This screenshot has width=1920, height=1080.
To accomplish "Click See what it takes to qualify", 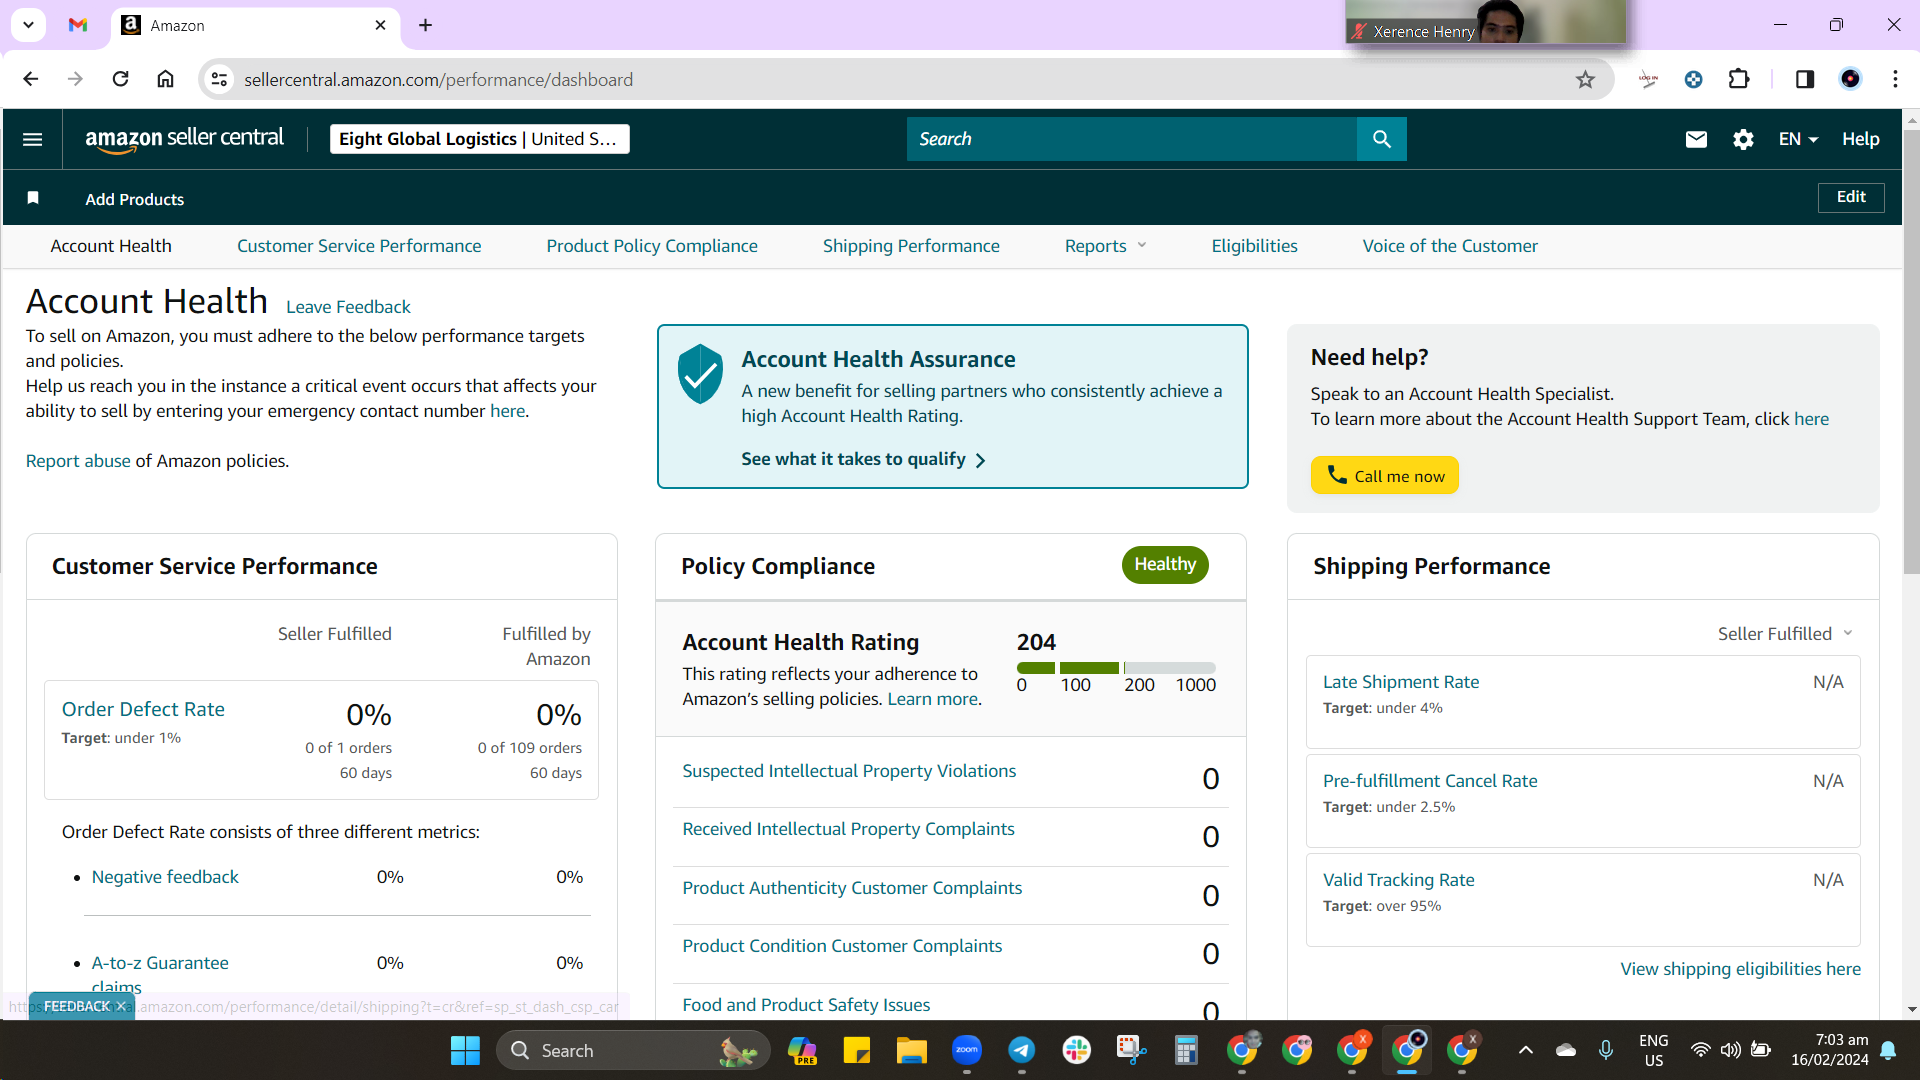I will (863, 459).
